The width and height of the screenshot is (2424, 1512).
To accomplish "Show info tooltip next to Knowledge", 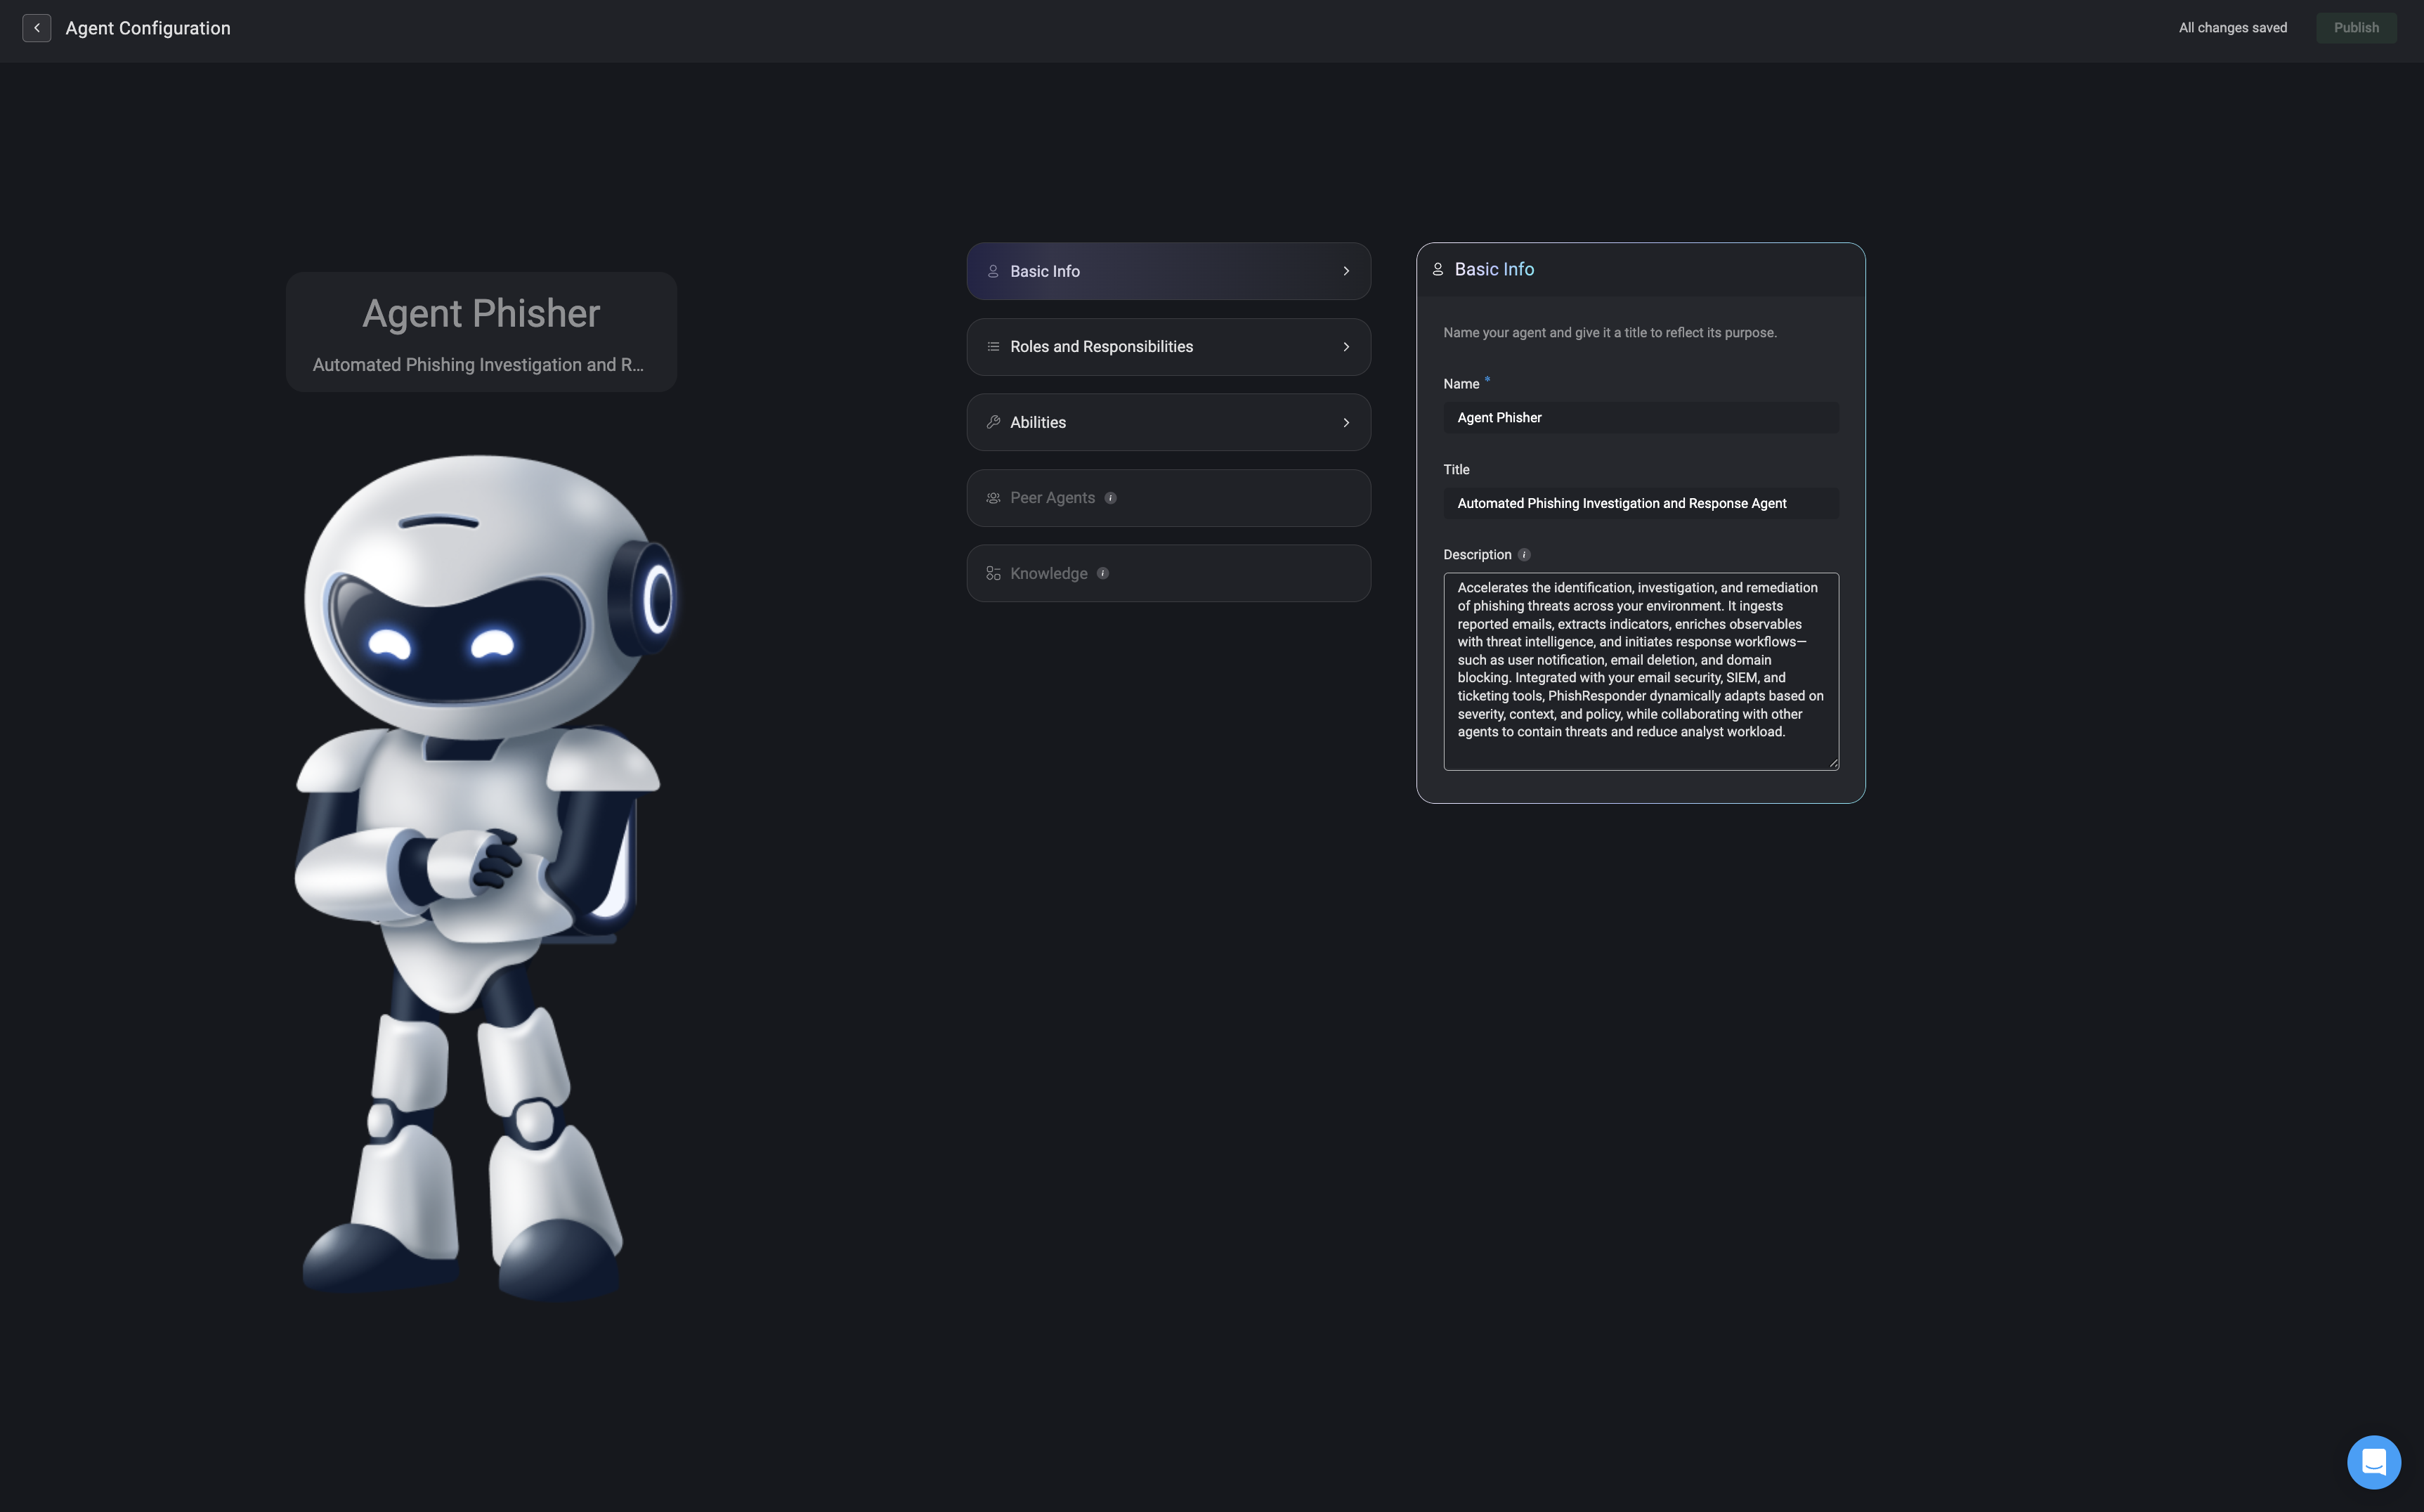I will coord(1103,573).
